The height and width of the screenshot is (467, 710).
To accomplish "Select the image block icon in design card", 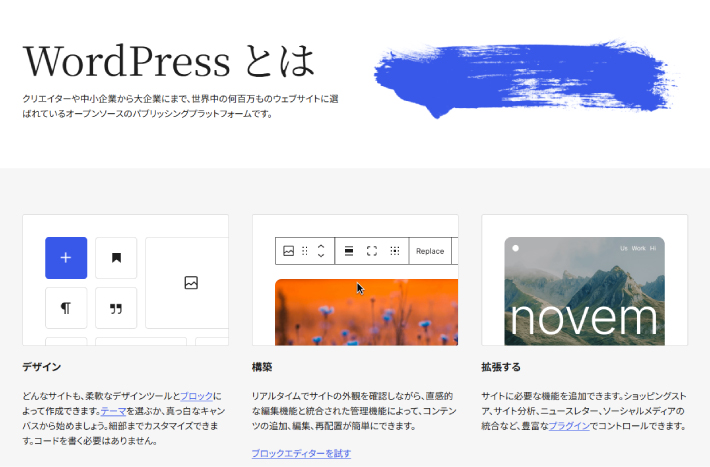I will [191, 283].
